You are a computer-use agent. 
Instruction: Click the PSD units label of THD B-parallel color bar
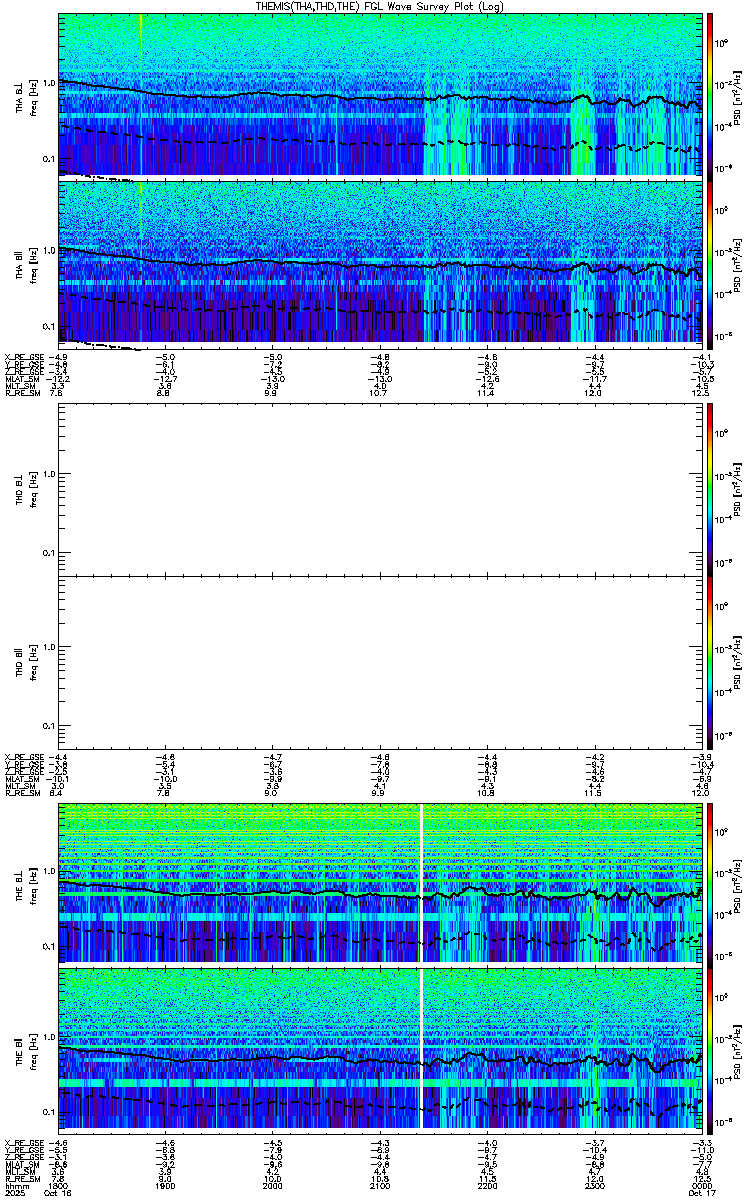pos(739,661)
